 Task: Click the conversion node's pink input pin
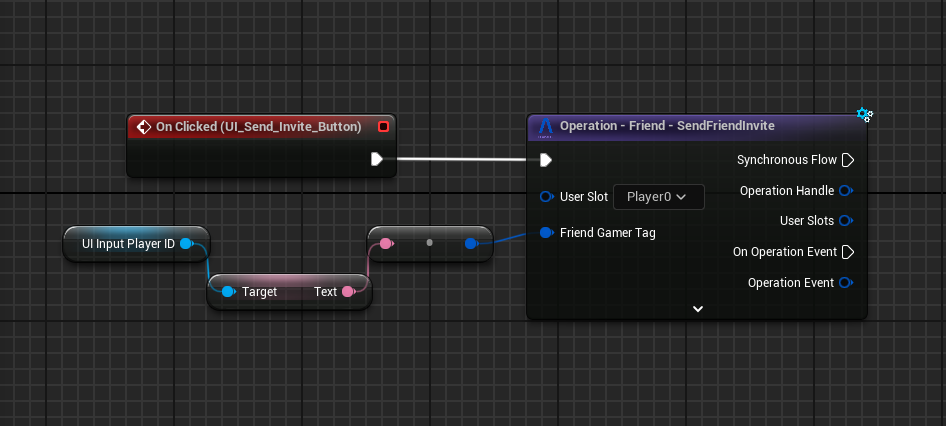pyautogui.click(x=386, y=243)
